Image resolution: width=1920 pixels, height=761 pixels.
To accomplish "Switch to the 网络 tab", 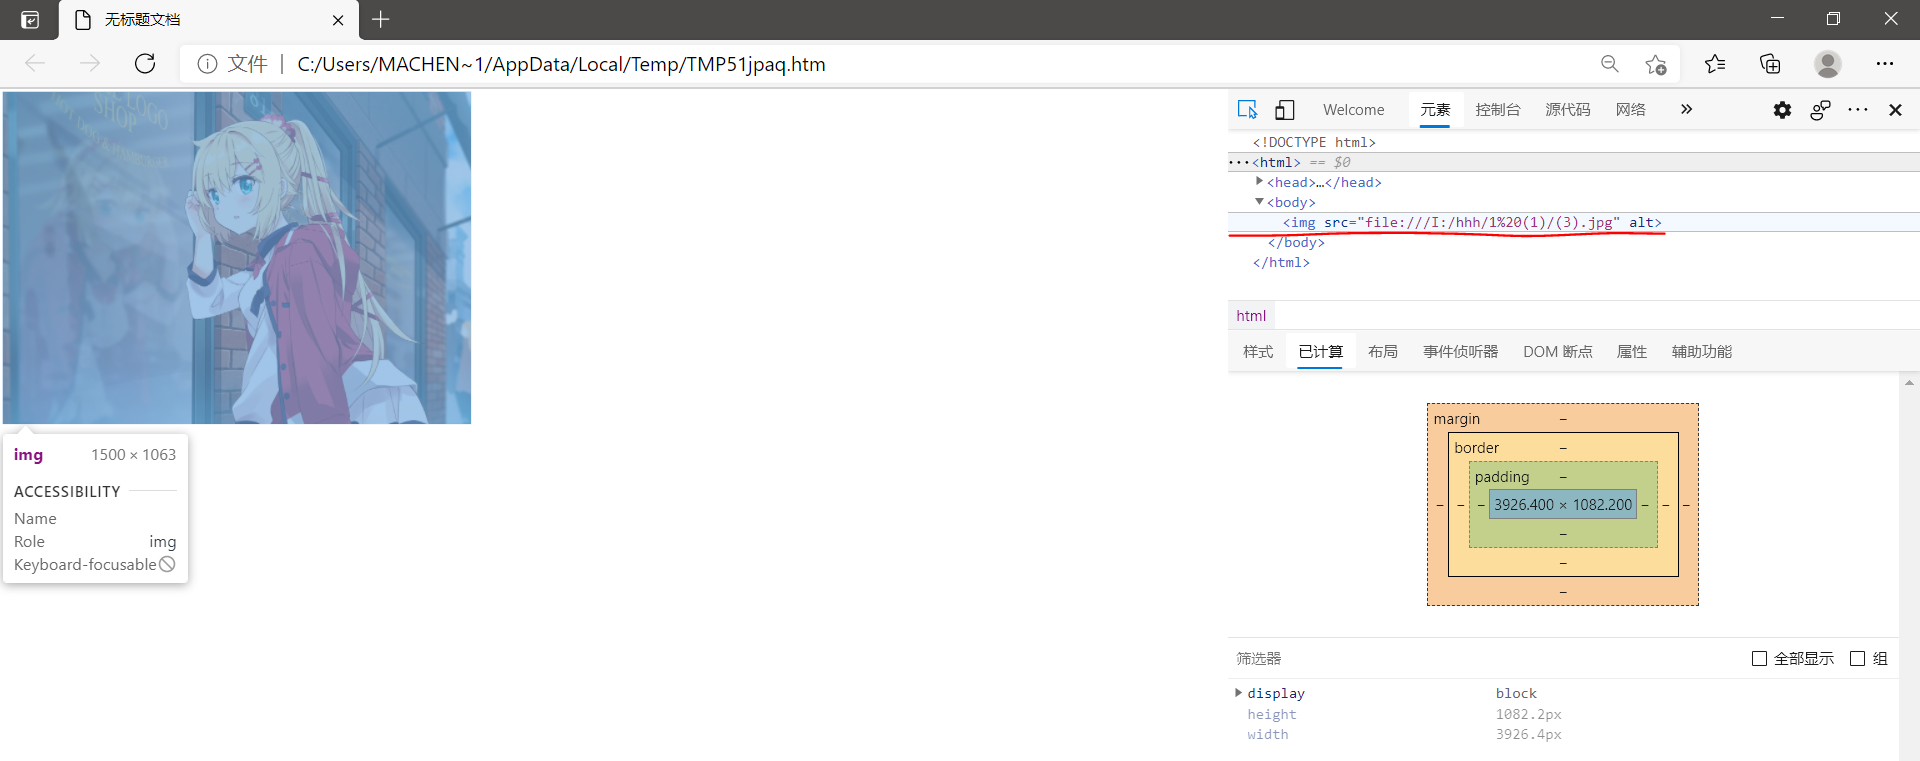I will (x=1630, y=110).
